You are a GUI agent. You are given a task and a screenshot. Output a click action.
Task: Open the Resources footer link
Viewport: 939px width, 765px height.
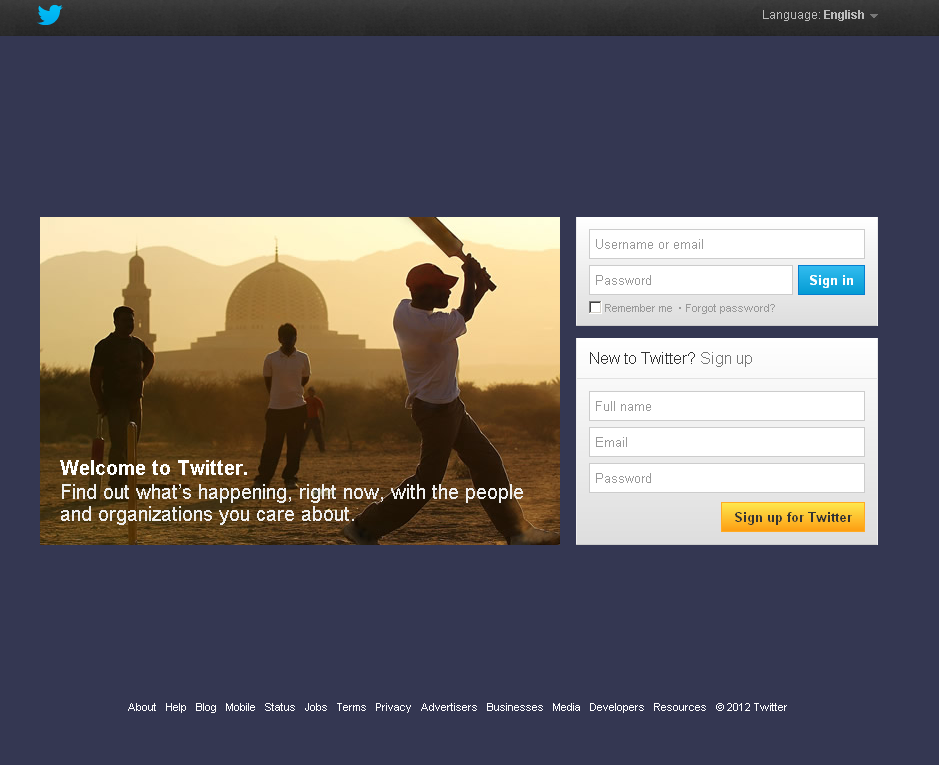click(679, 707)
